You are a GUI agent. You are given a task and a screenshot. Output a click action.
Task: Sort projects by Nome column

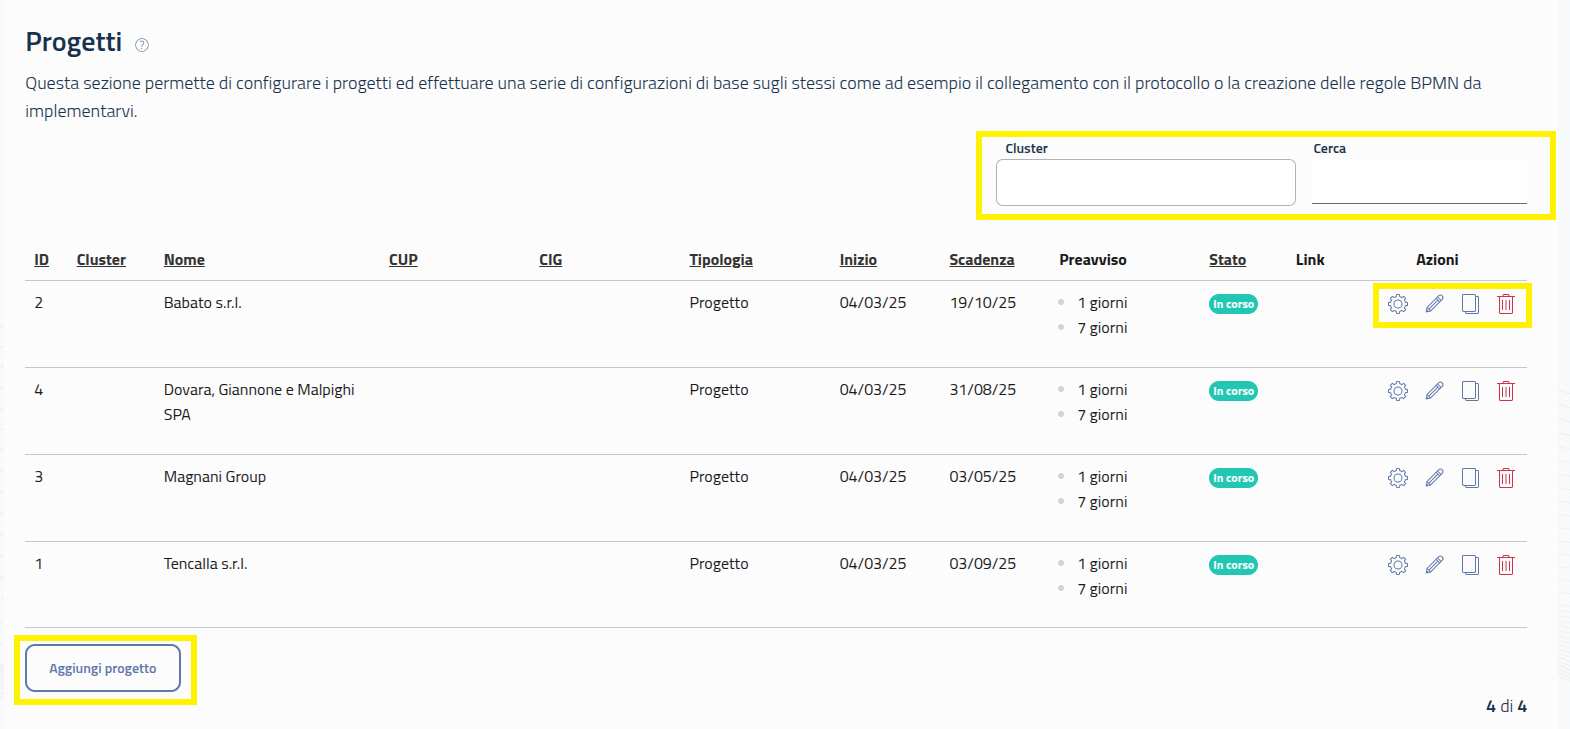click(x=184, y=260)
